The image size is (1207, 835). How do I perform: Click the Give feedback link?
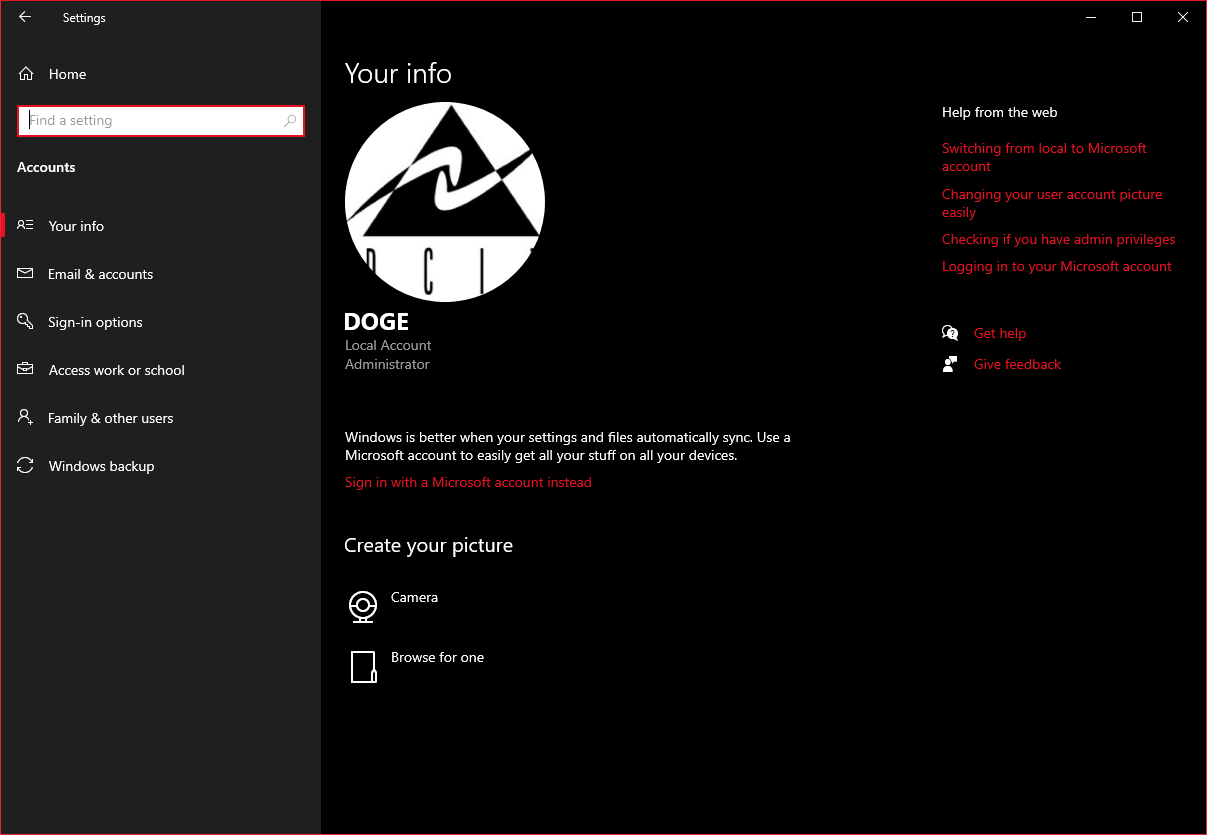pos(1017,365)
